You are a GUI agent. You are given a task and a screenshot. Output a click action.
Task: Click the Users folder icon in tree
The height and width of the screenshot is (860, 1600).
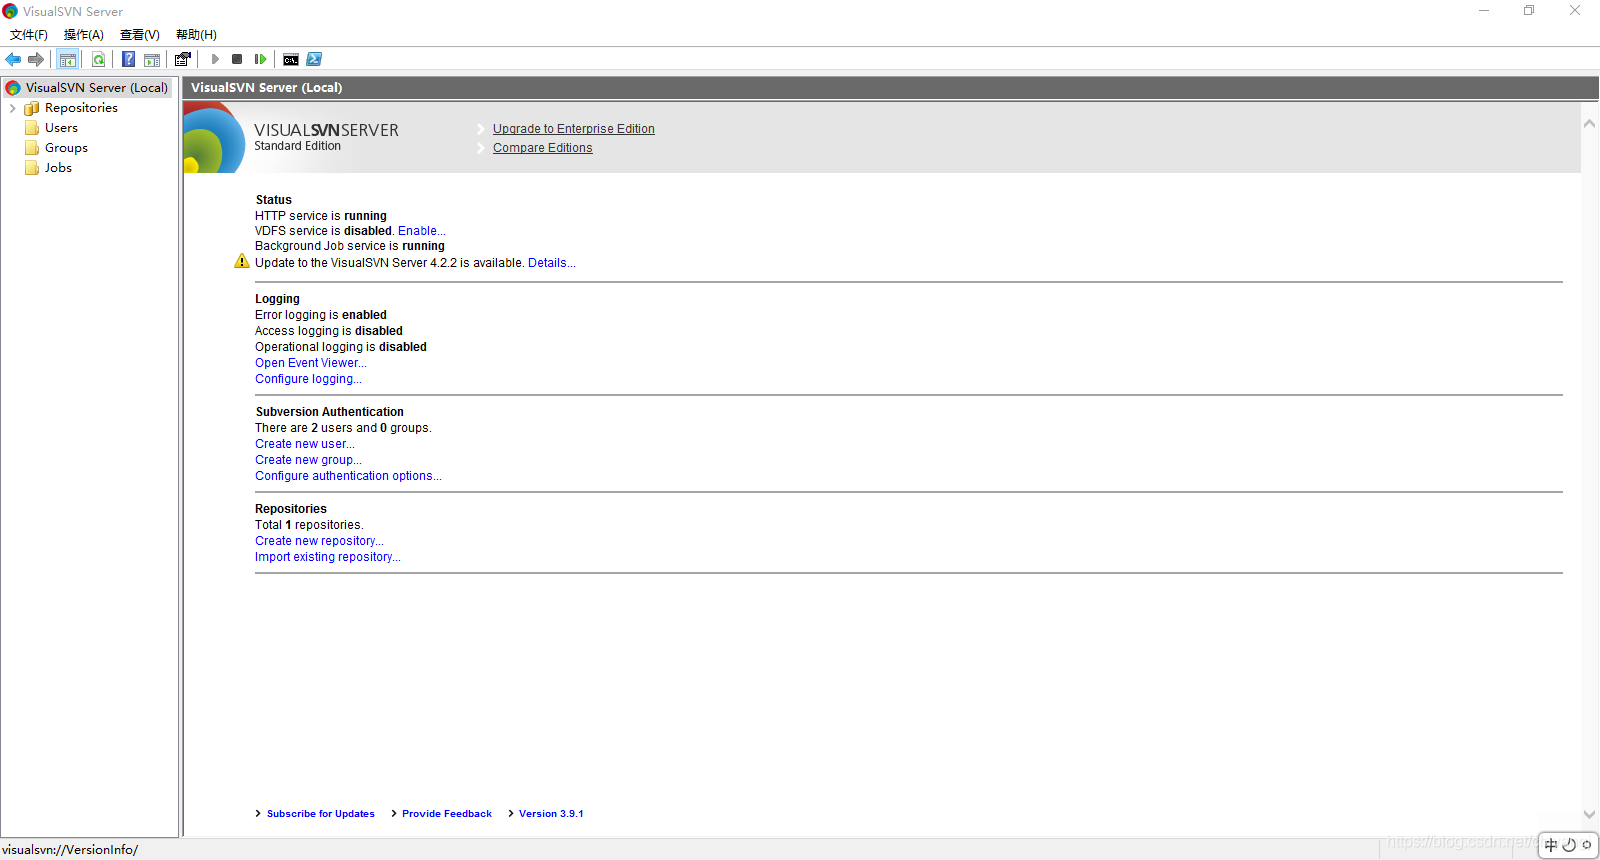coord(32,128)
